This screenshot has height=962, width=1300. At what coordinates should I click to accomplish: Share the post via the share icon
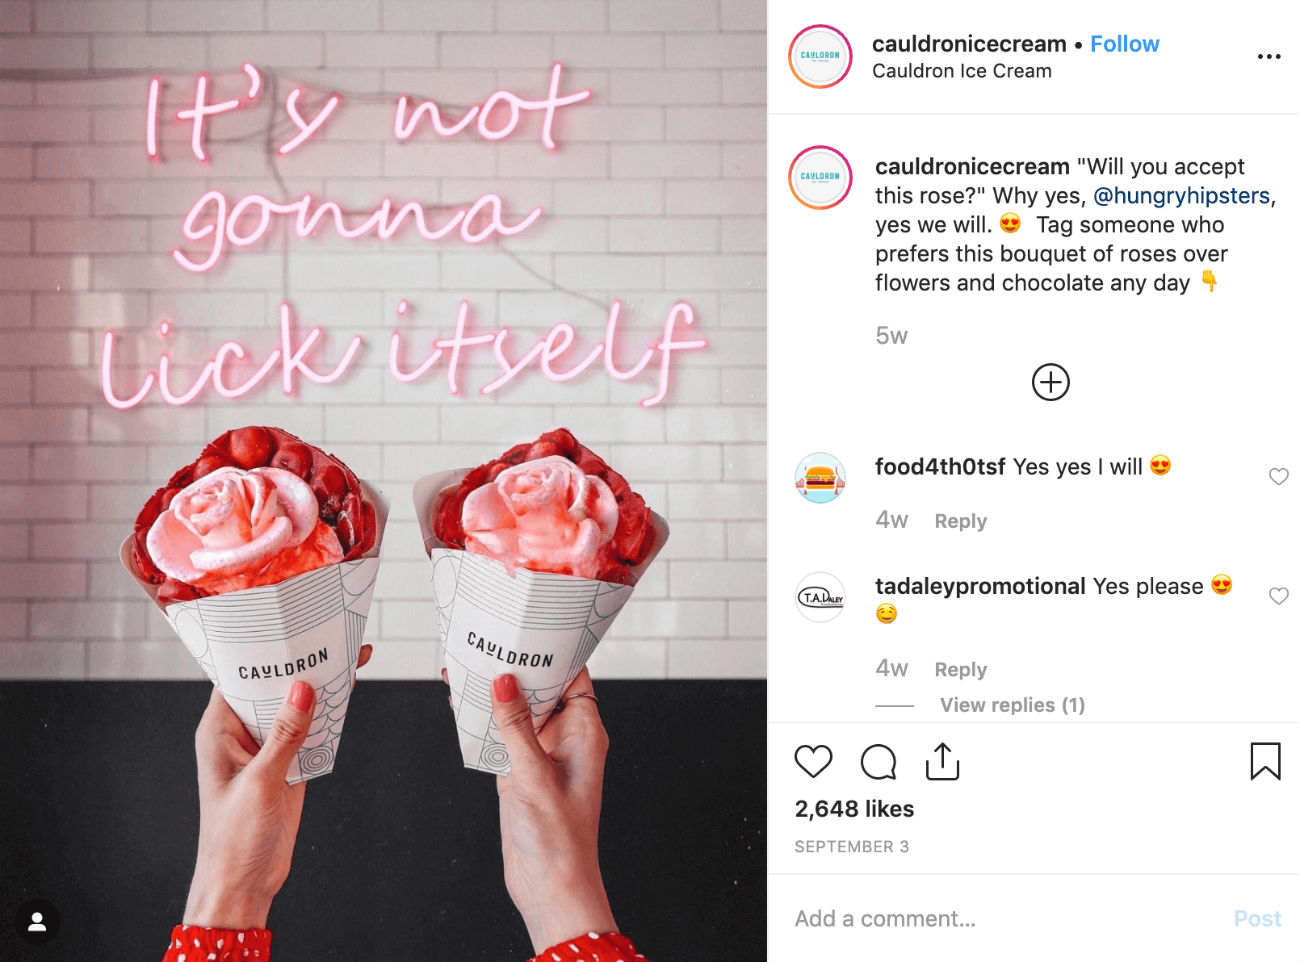pyautogui.click(x=942, y=761)
